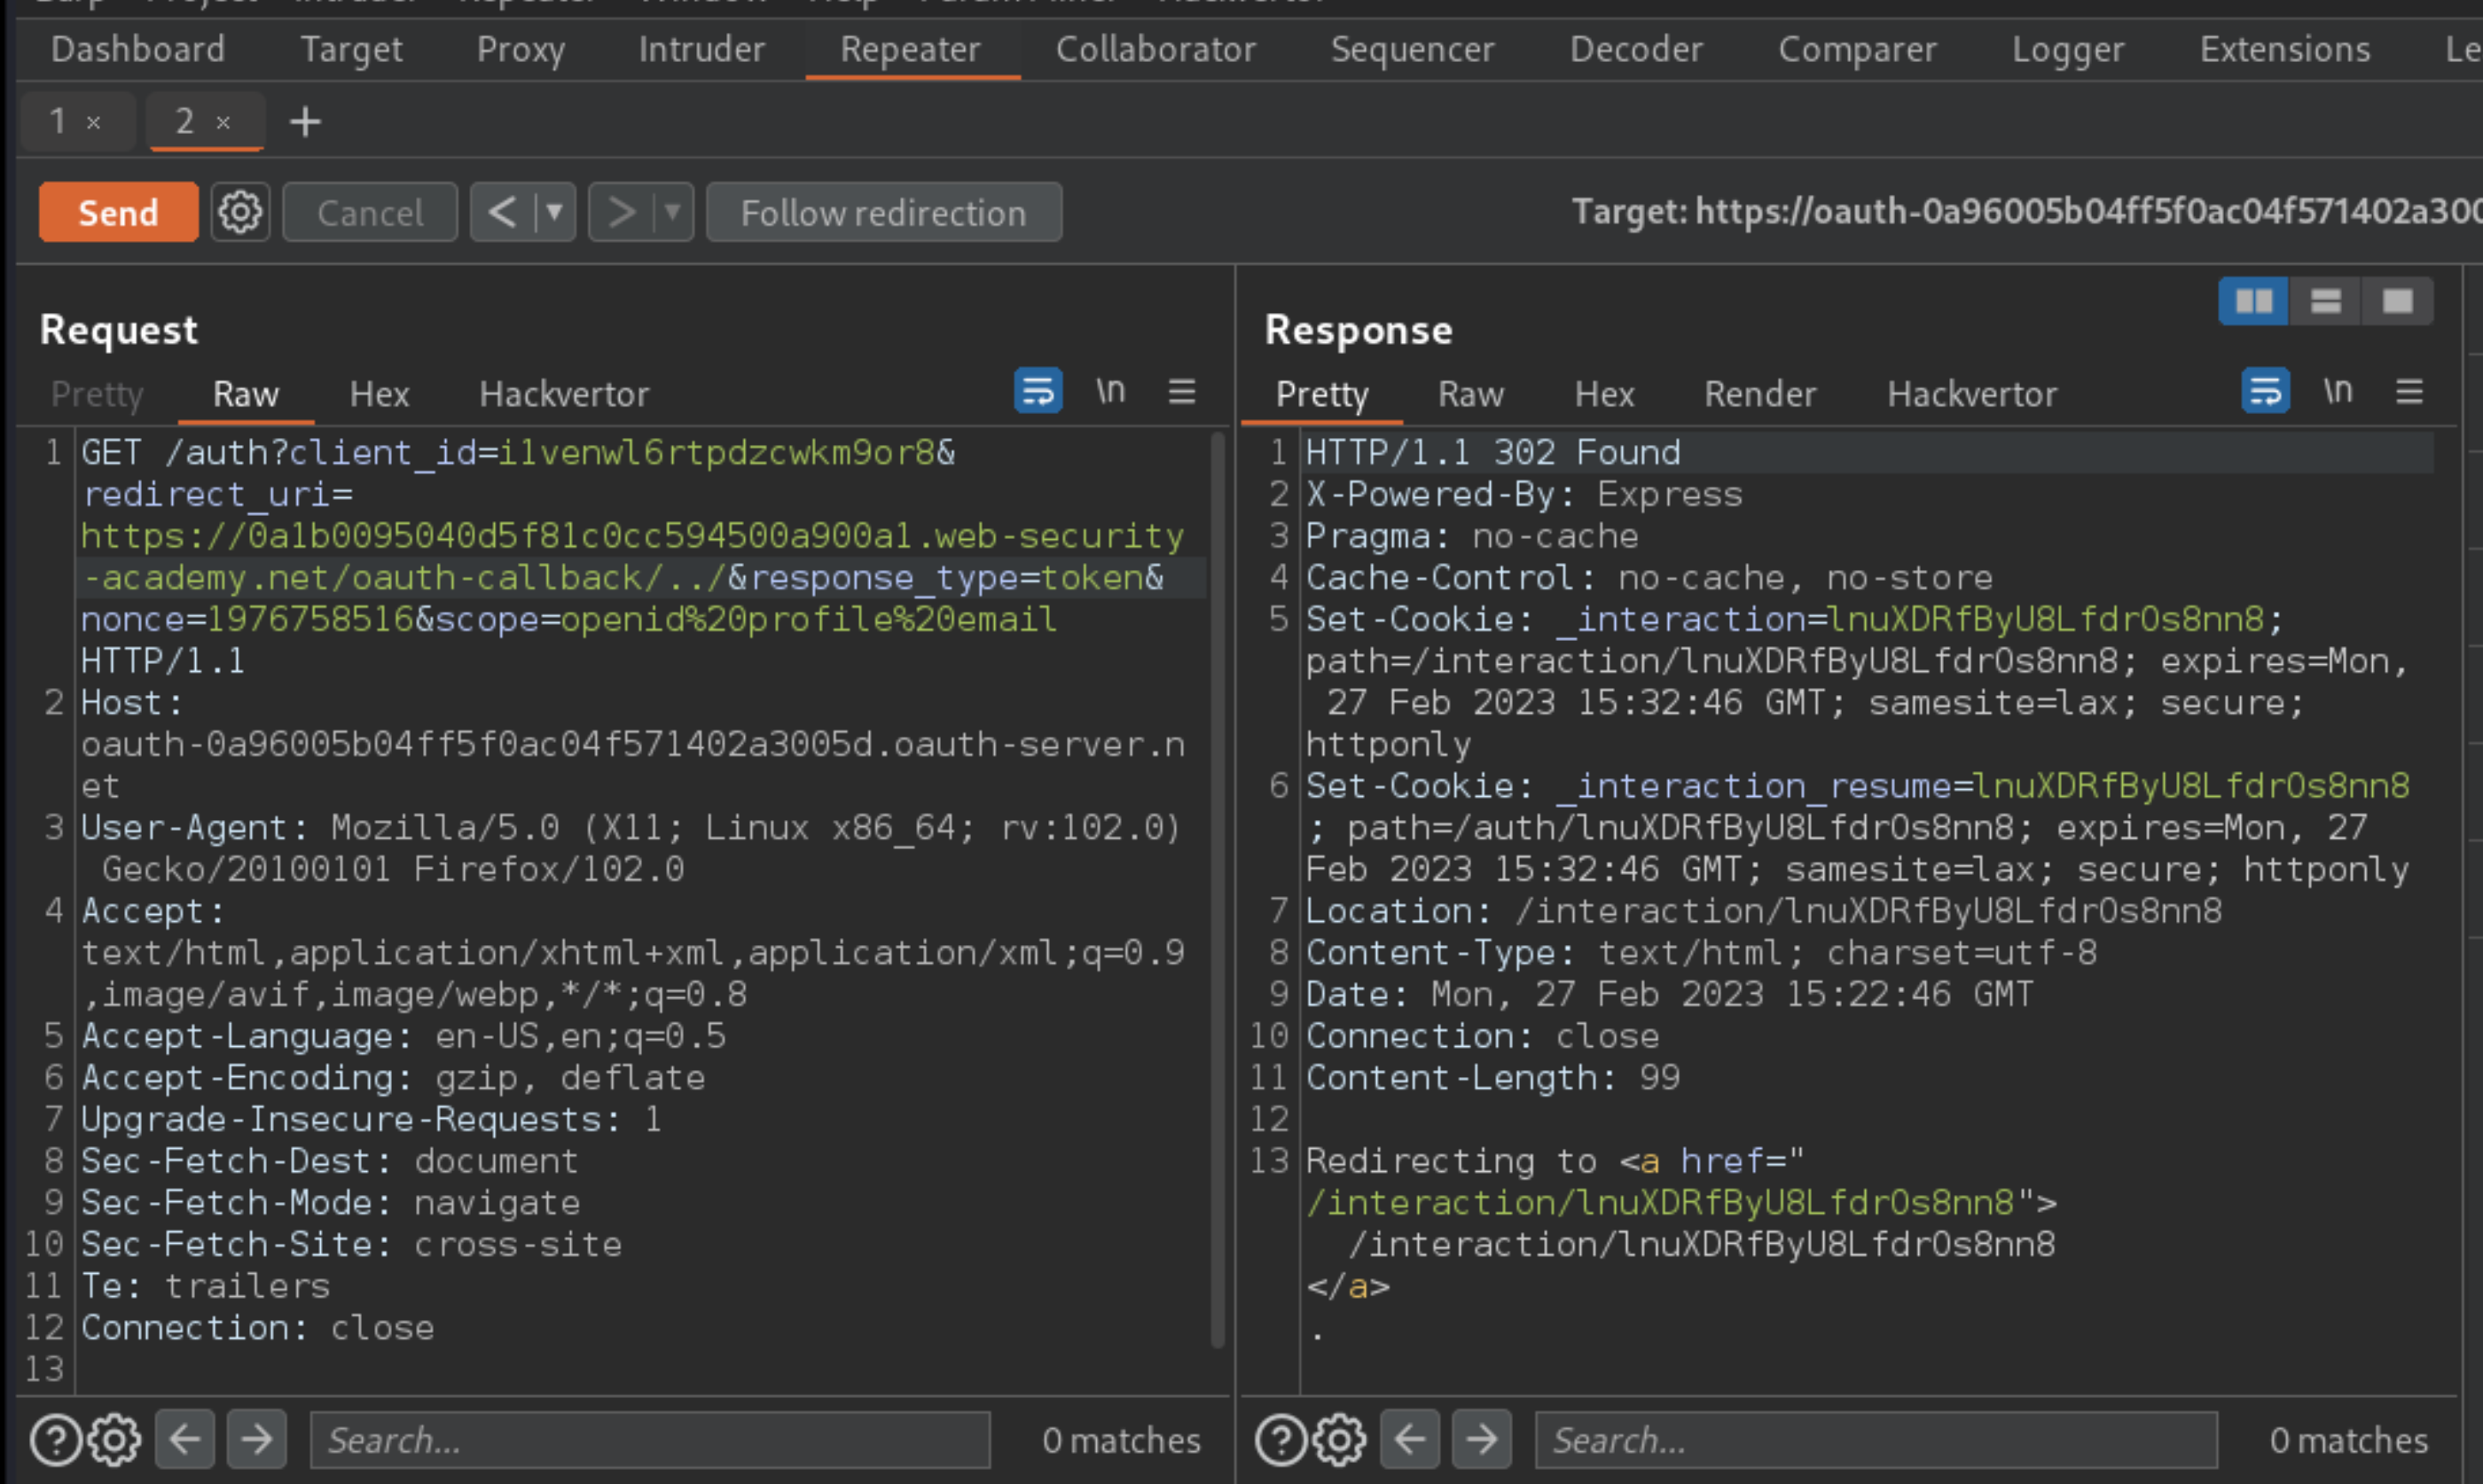The width and height of the screenshot is (2483, 1484).
Task: Open Response panel hamburger menu
Action: 2410,391
